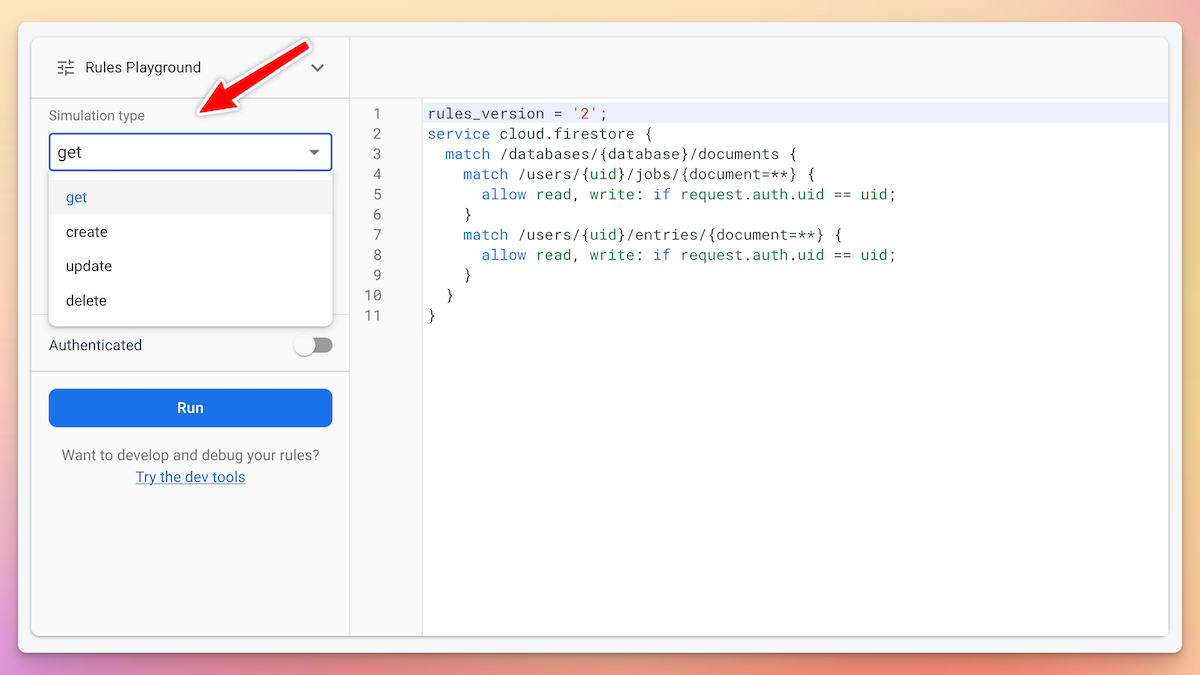The height and width of the screenshot is (675, 1200).
Task: Collapse the Rules Playground chevron
Action: tap(318, 68)
